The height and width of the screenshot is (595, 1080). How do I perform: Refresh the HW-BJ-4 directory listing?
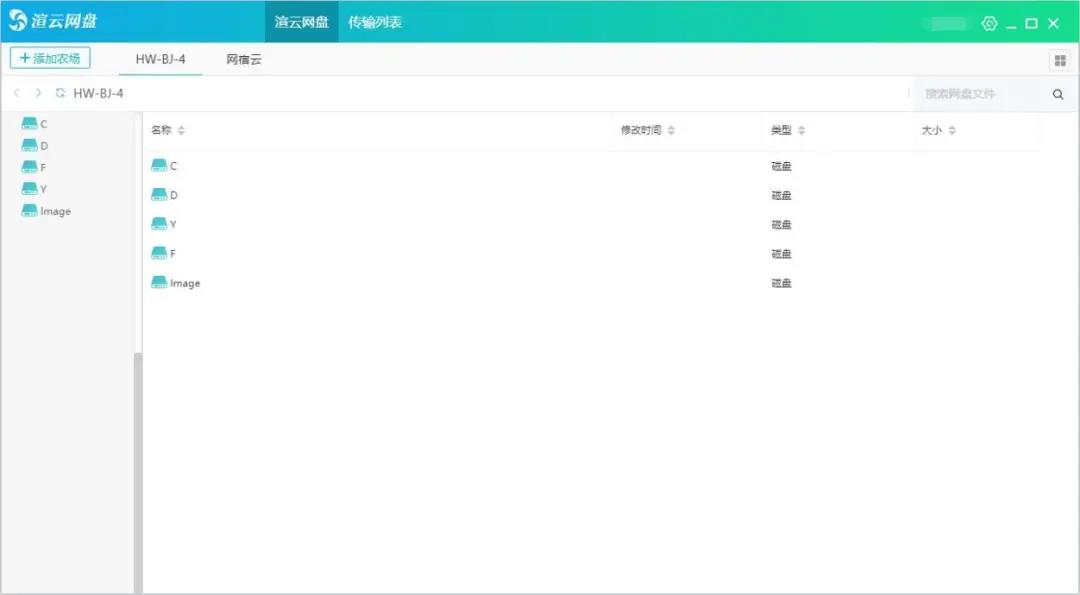tap(60, 93)
